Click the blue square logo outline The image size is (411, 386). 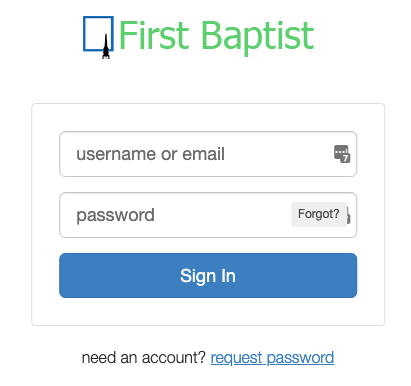click(x=98, y=34)
